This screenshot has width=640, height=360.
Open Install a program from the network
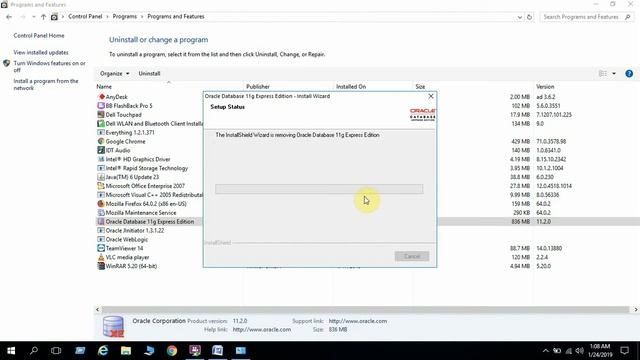pos(46,84)
